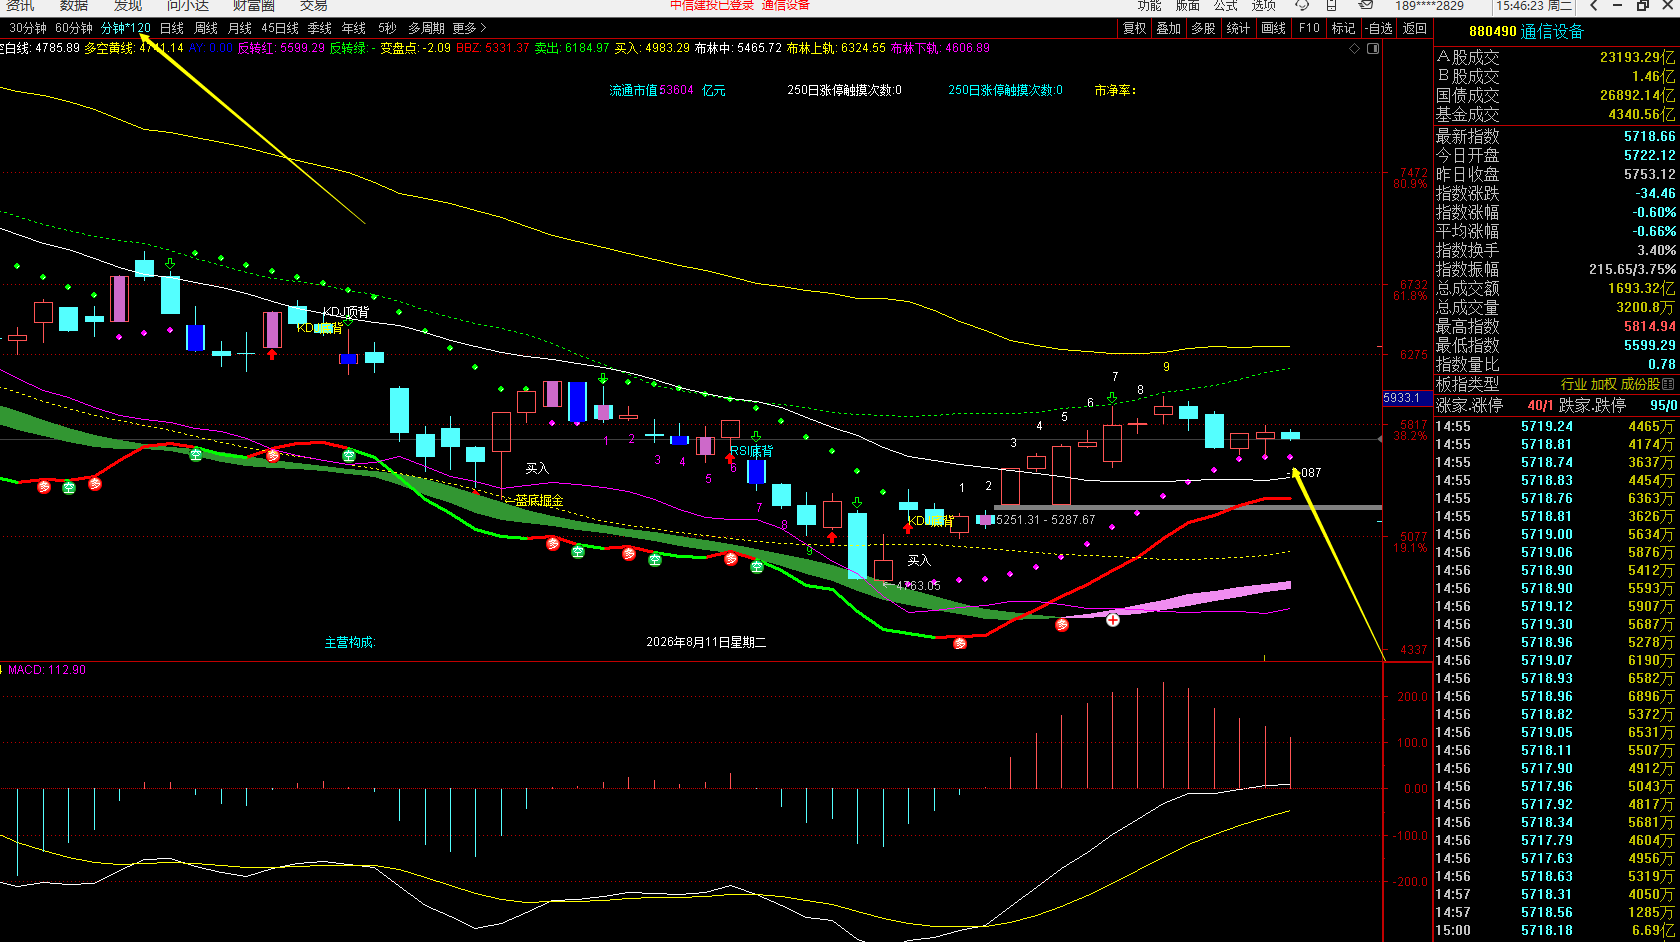The height and width of the screenshot is (942, 1680).
Task: Click the 画线 drawing button
Action: (1274, 28)
